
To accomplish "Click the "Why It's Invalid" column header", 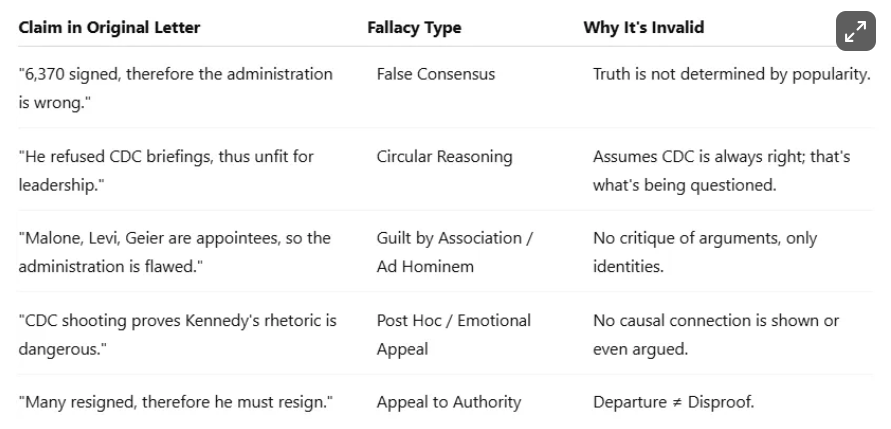I will click(x=643, y=28).
